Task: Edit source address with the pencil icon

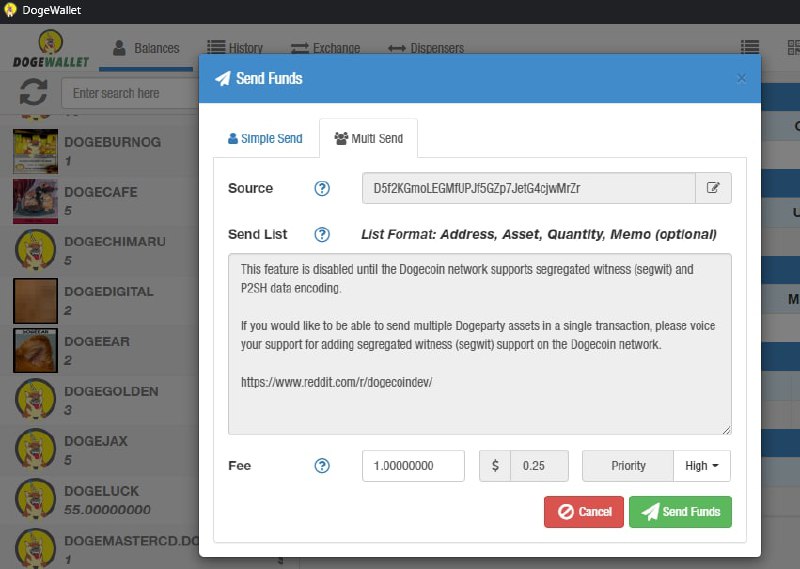Action: tap(713, 188)
